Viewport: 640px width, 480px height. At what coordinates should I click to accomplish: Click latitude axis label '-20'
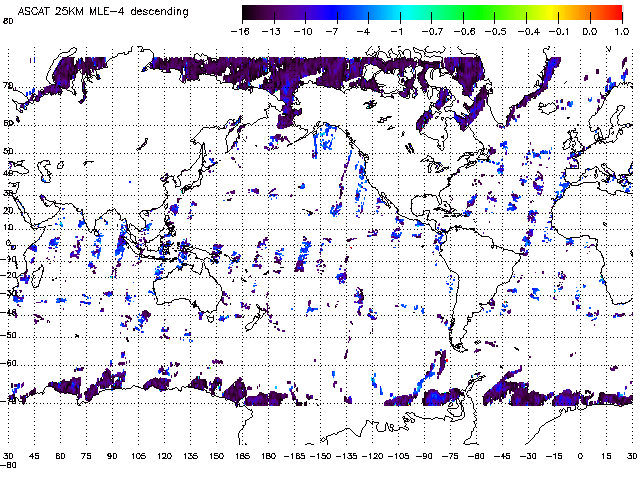9,275
